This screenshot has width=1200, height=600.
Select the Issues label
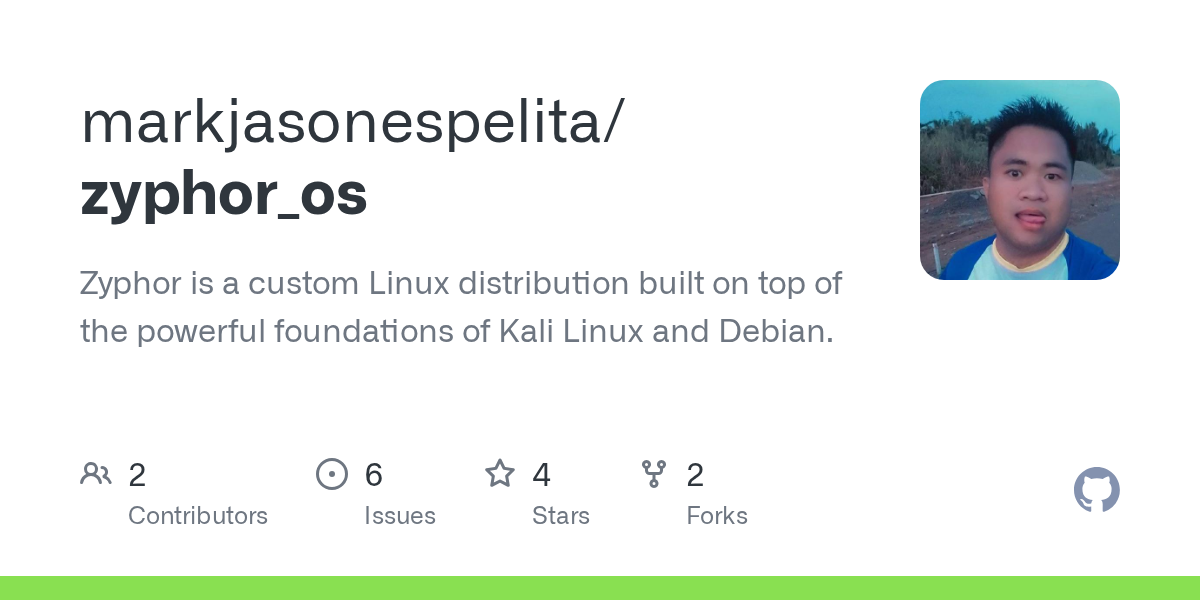pyautogui.click(x=400, y=516)
